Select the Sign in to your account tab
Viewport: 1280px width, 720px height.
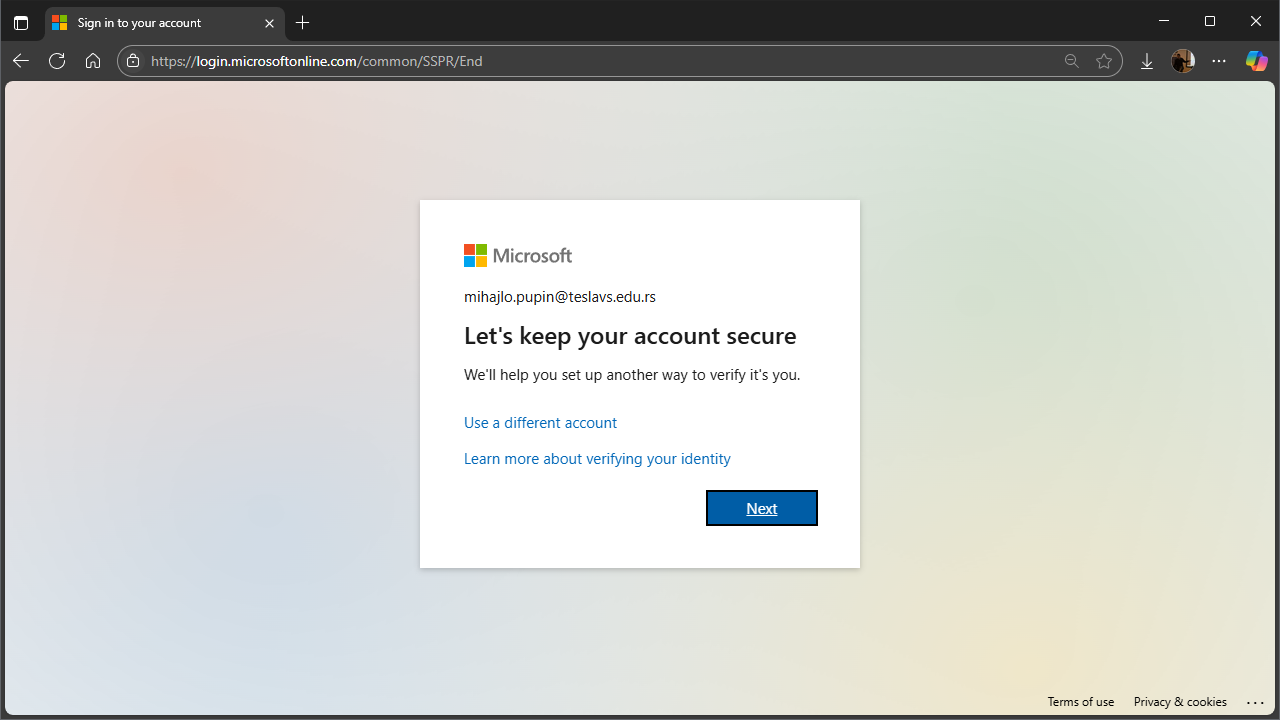point(165,22)
